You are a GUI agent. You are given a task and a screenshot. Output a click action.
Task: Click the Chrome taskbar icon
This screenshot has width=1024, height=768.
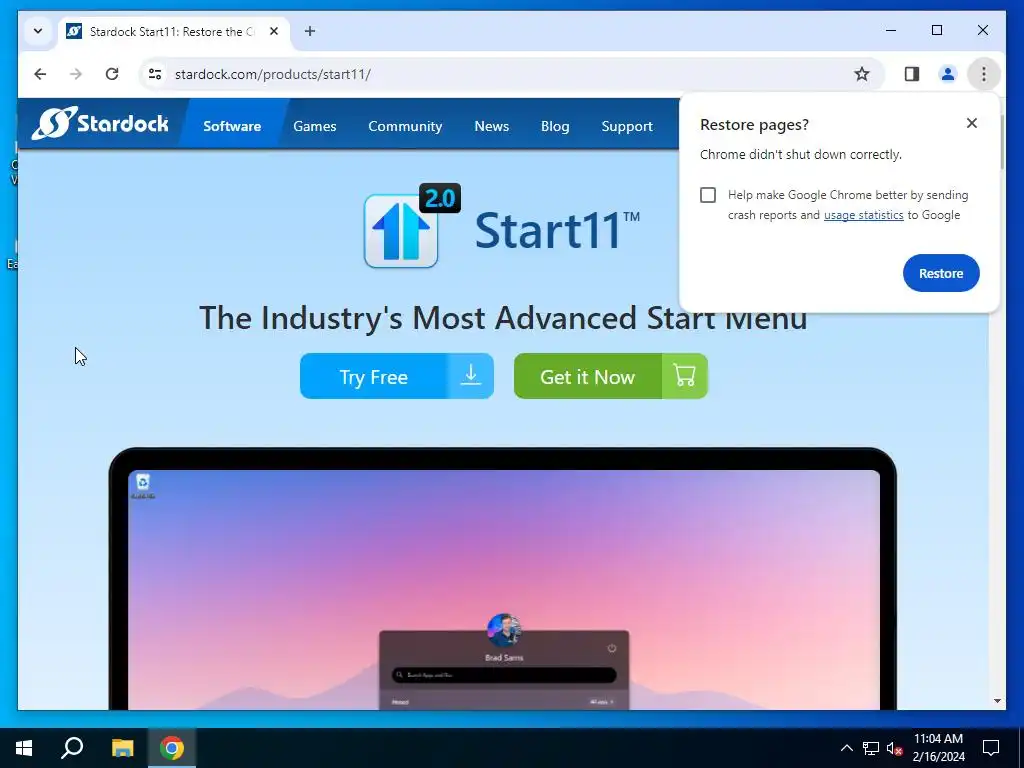pyautogui.click(x=172, y=748)
